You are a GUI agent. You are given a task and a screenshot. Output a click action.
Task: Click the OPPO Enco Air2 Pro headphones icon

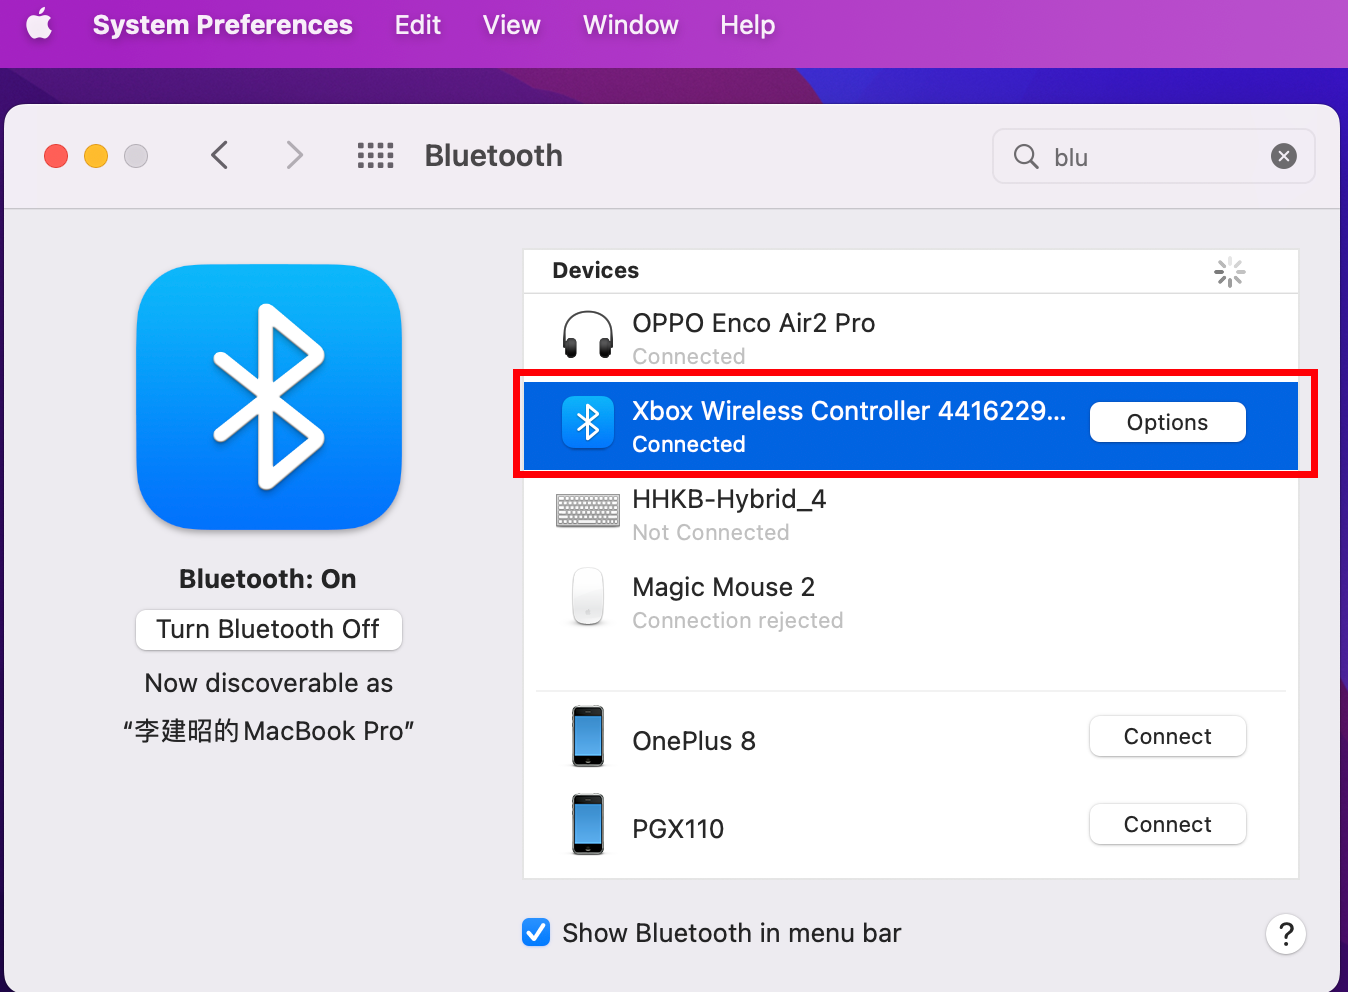coord(588,335)
